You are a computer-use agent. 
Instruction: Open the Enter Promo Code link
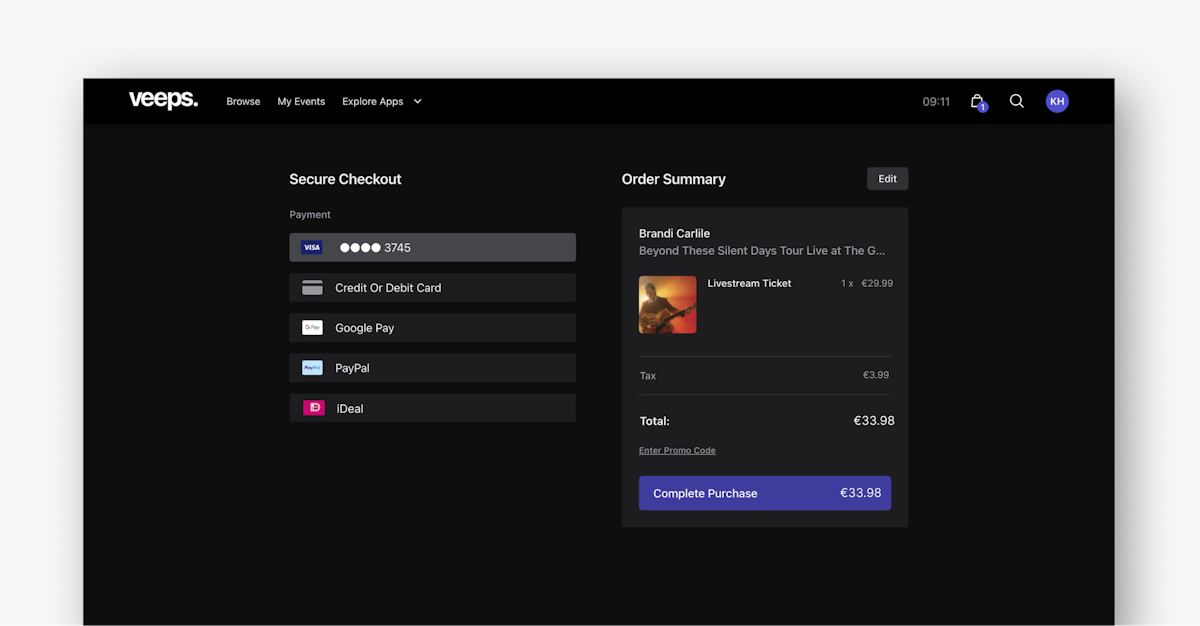point(677,451)
